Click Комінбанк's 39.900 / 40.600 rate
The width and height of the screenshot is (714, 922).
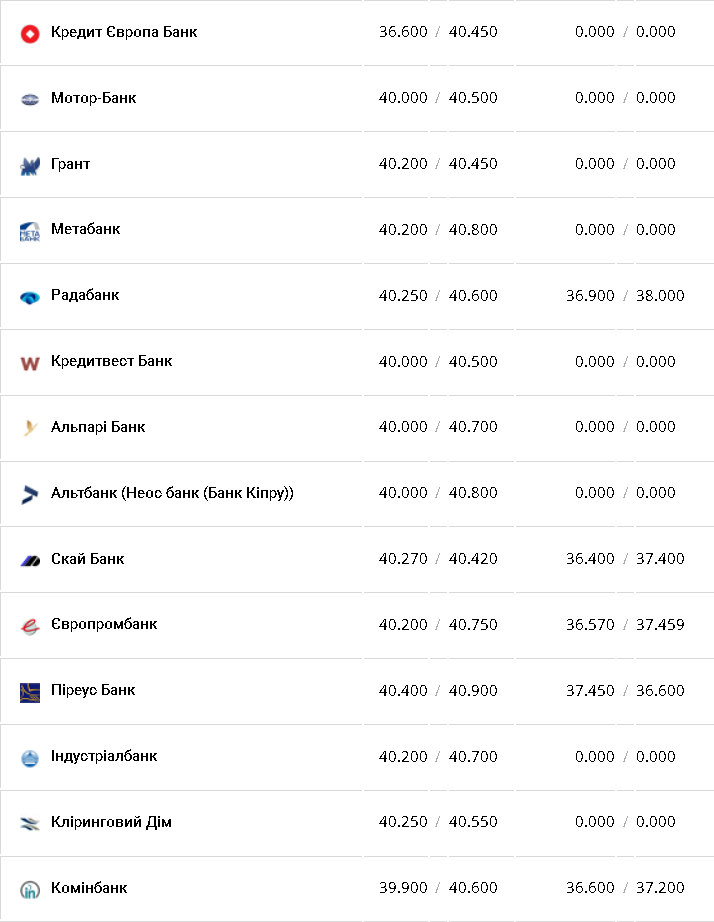(x=438, y=888)
